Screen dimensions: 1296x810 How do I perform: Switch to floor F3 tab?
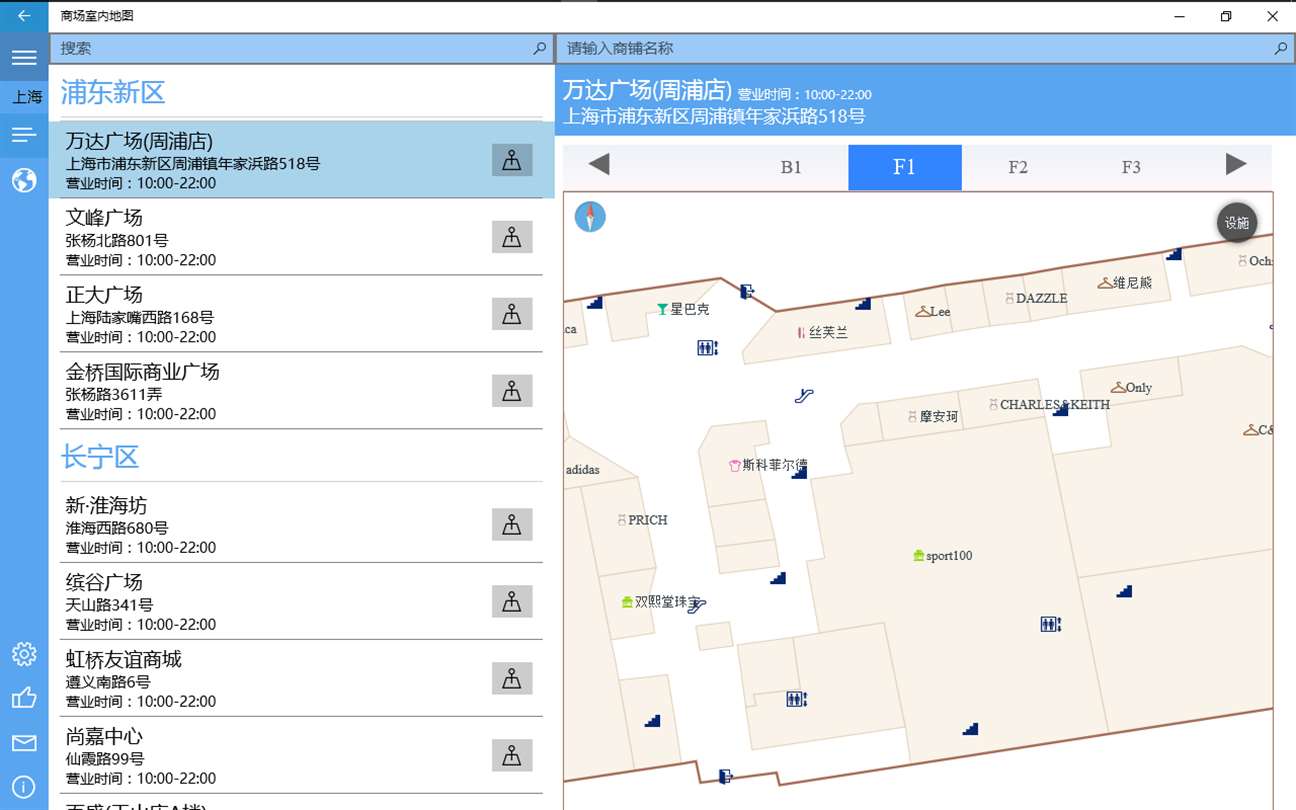pyautogui.click(x=1131, y=167)
